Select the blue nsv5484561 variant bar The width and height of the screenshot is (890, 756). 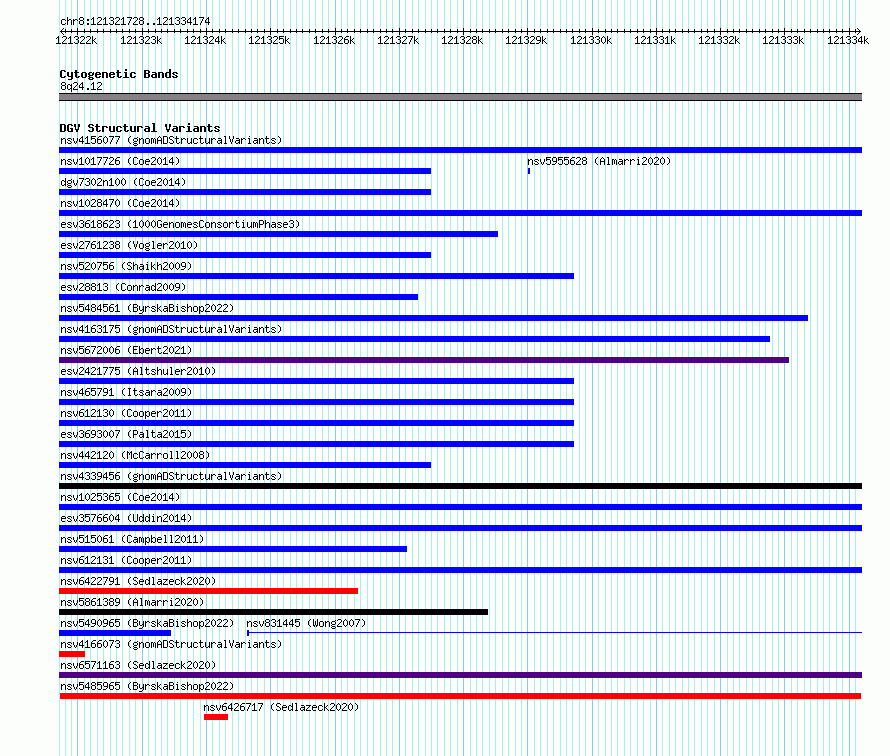(433, 318)
